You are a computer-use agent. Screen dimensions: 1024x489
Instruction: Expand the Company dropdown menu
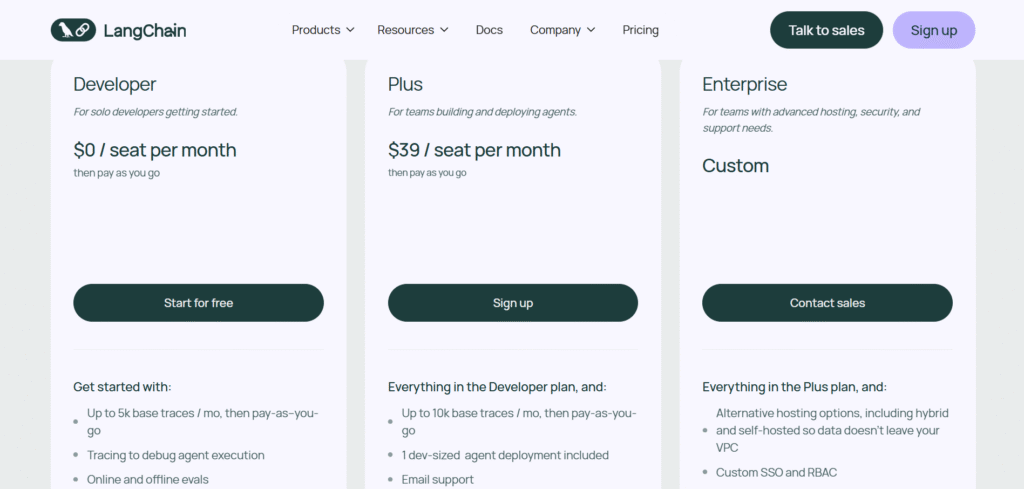tap(562, 30)
